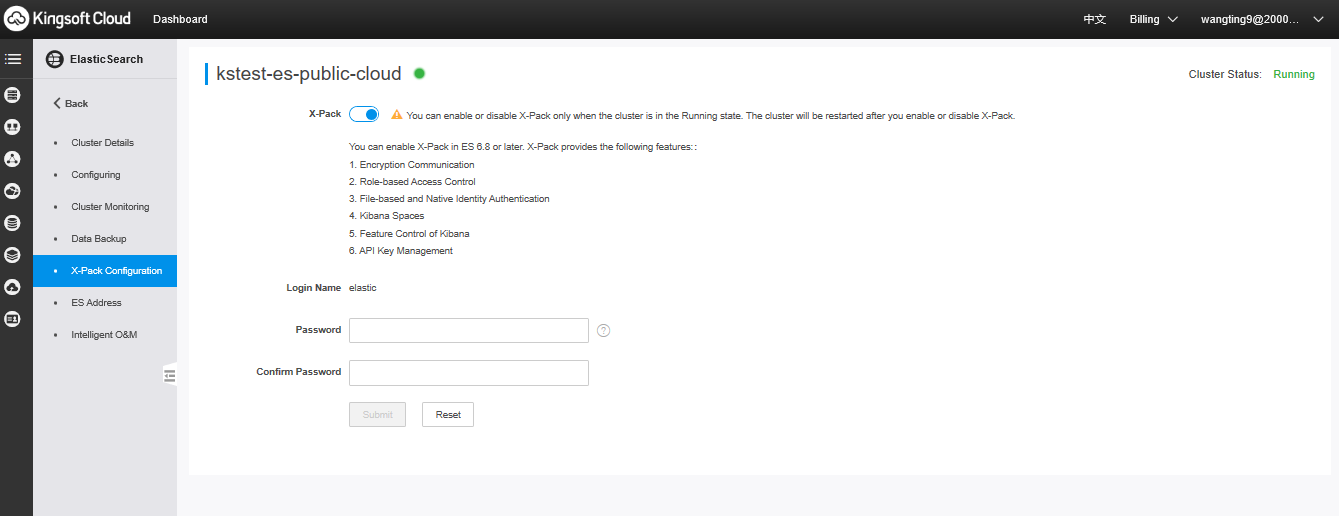
Task: Expand the Billing dropdown
Action: 1153,19
